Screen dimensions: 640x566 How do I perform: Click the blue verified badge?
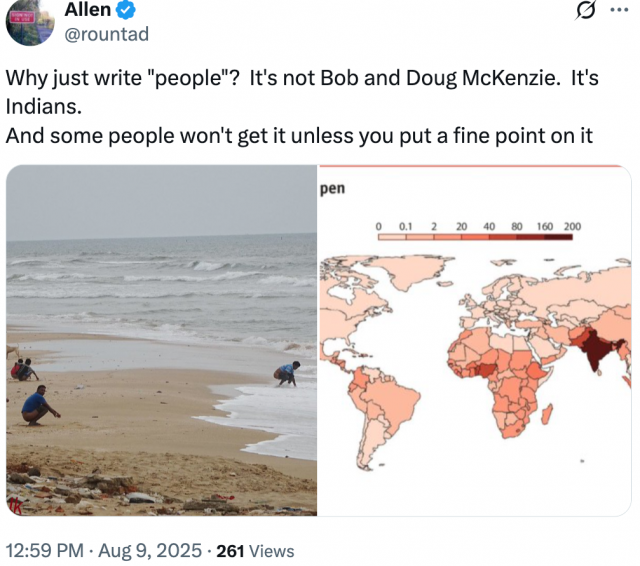pyautogui.click(x=127, y=12)
